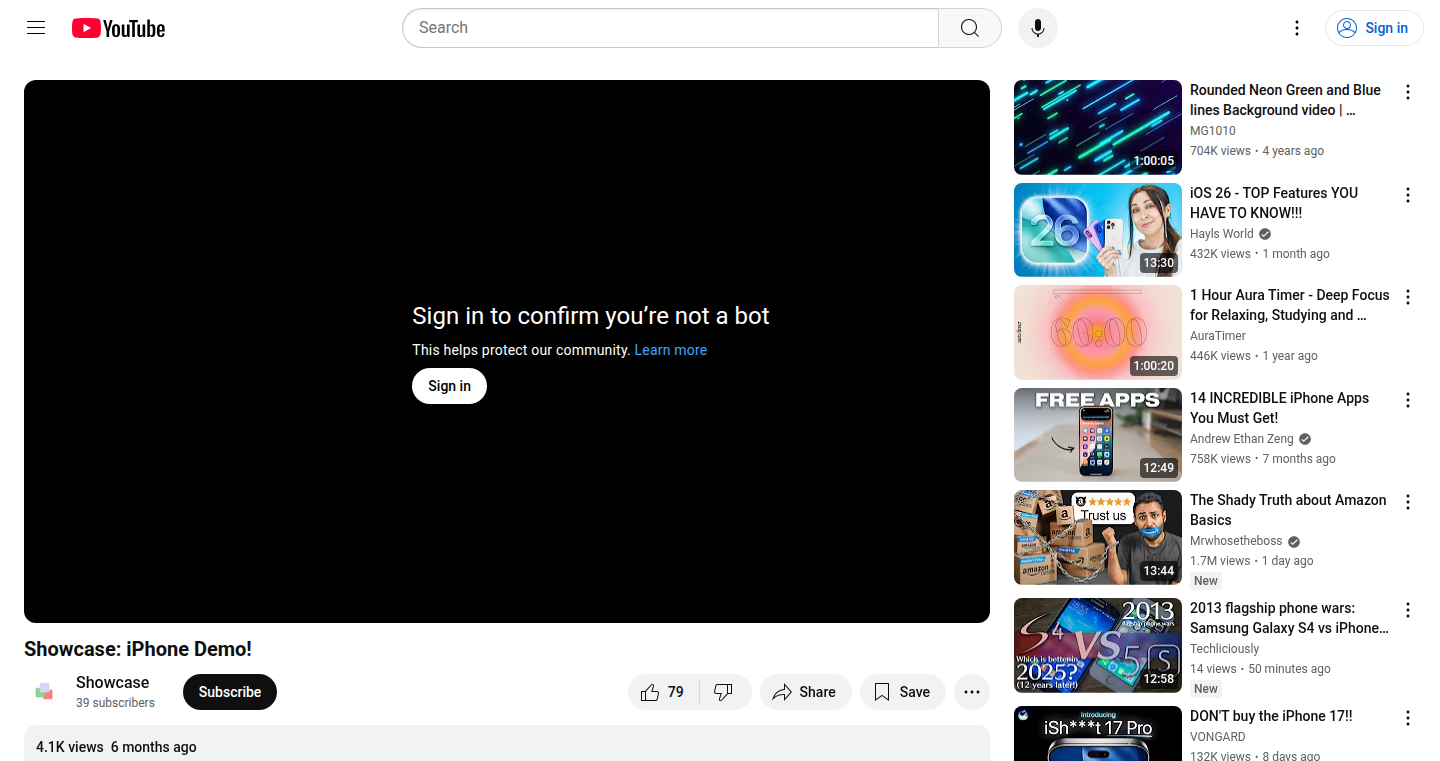The width and height of the screenshot is (1440, 761).
Task: Open Hayls World channel name
Action: [x=1222, y=234]
